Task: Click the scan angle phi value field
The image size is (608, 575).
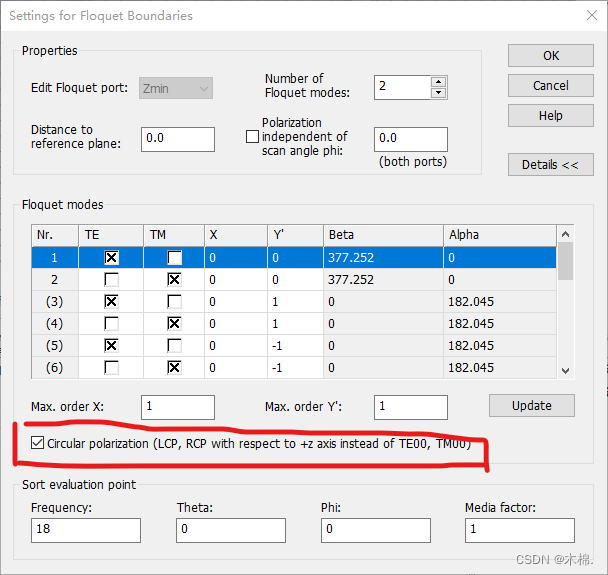Action: (x=411, y=139)
